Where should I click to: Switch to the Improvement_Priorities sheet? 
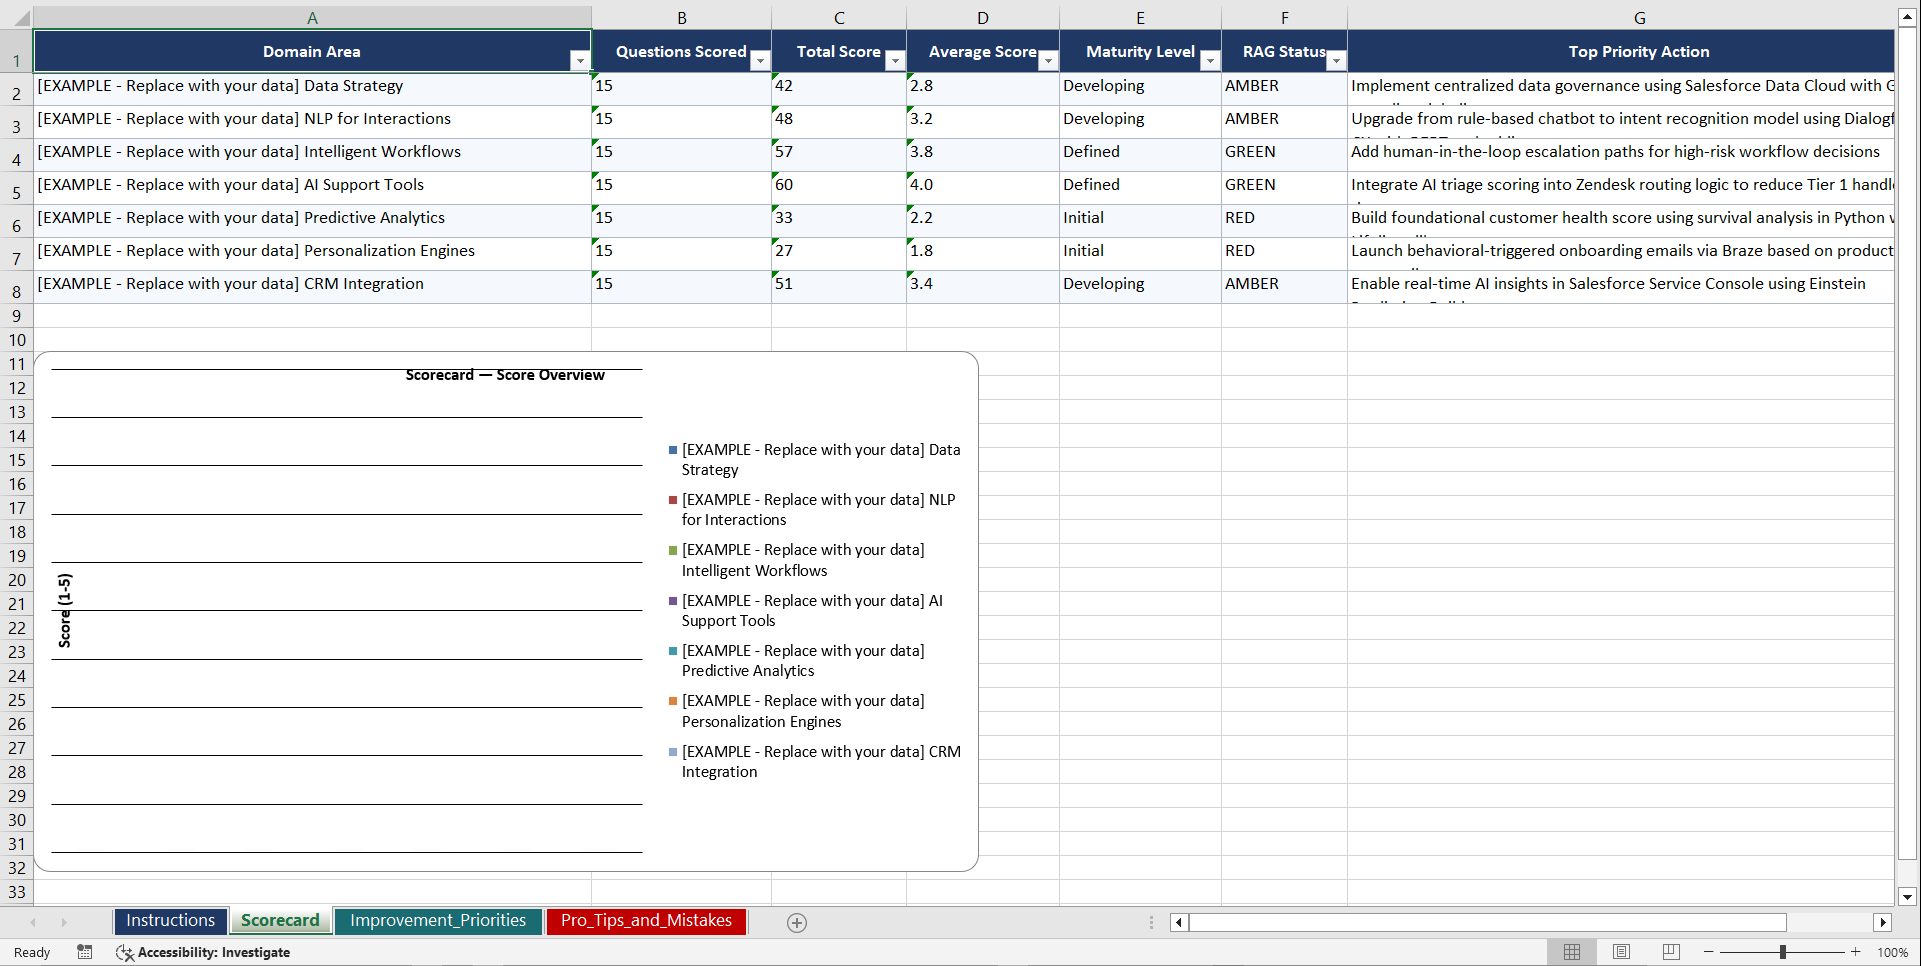click(x=438, y=920)
